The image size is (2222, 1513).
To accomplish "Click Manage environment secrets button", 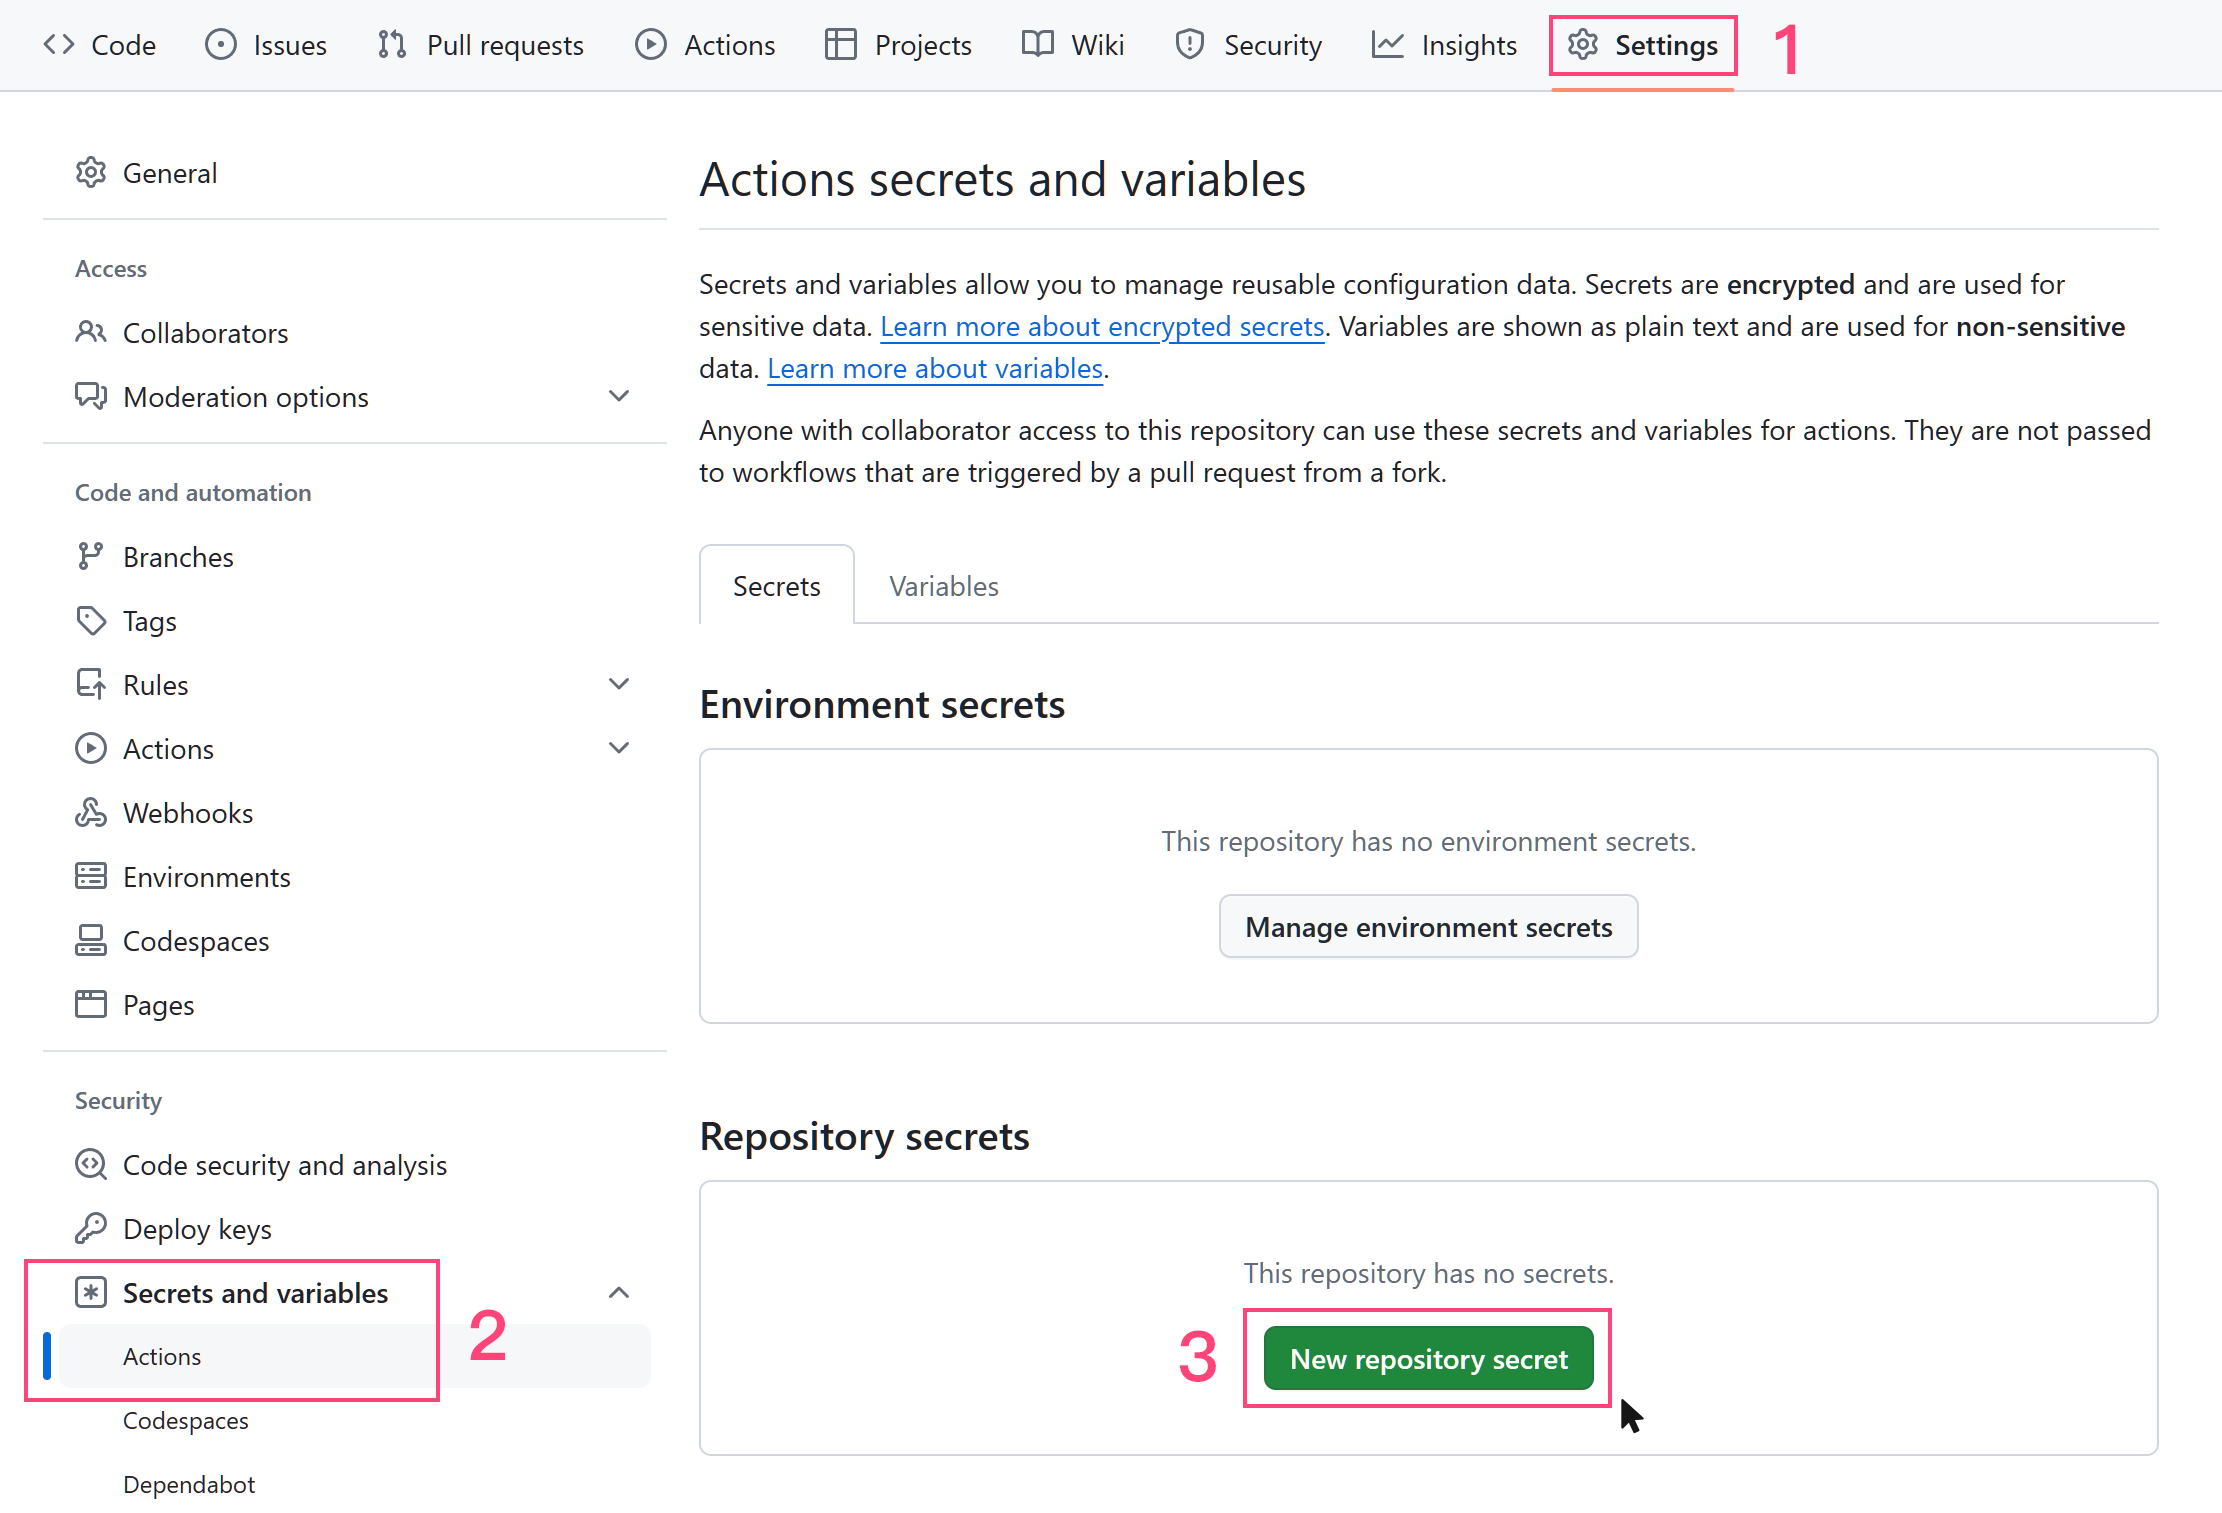I will tap(1428, 927).
